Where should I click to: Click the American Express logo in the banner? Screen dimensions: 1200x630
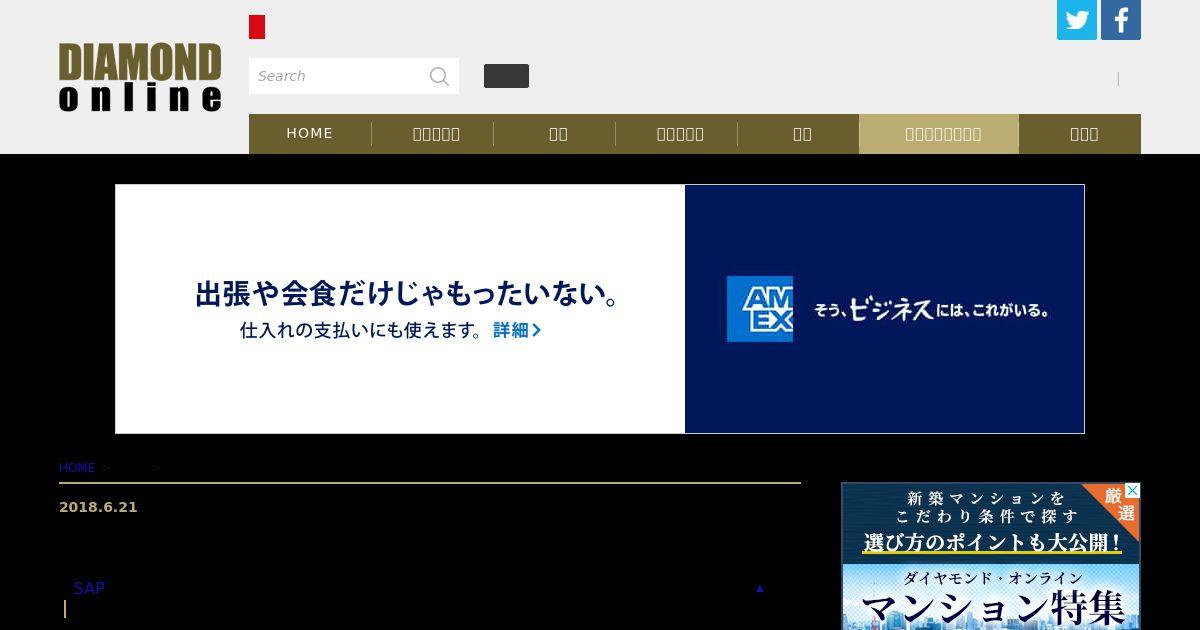coord(760,309)
